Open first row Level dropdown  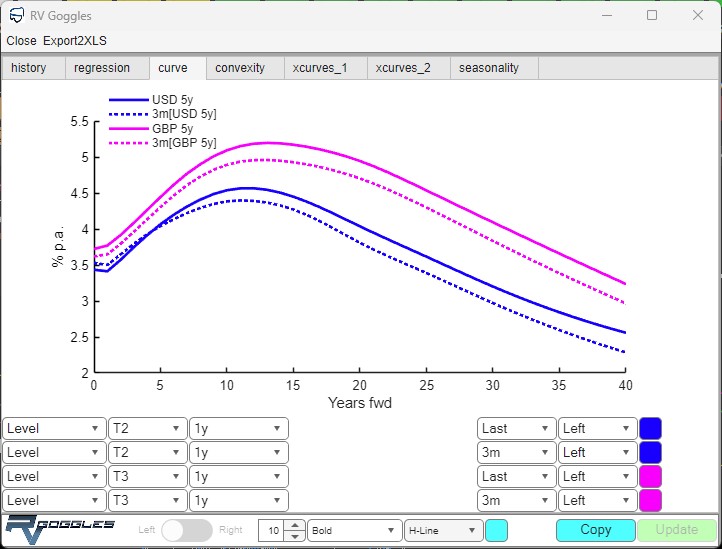54,428
